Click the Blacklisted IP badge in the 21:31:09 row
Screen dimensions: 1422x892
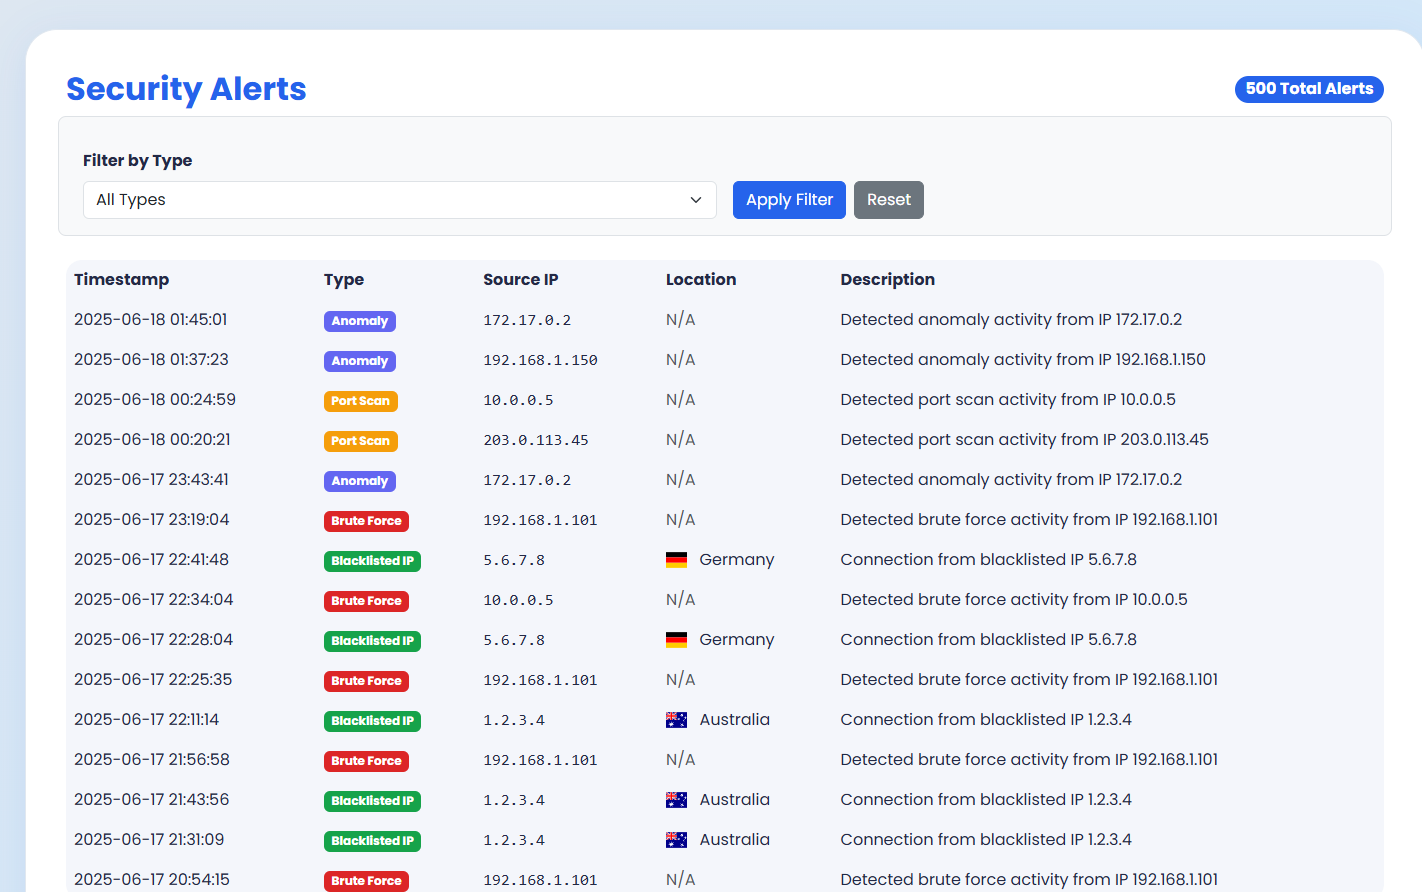372,841
